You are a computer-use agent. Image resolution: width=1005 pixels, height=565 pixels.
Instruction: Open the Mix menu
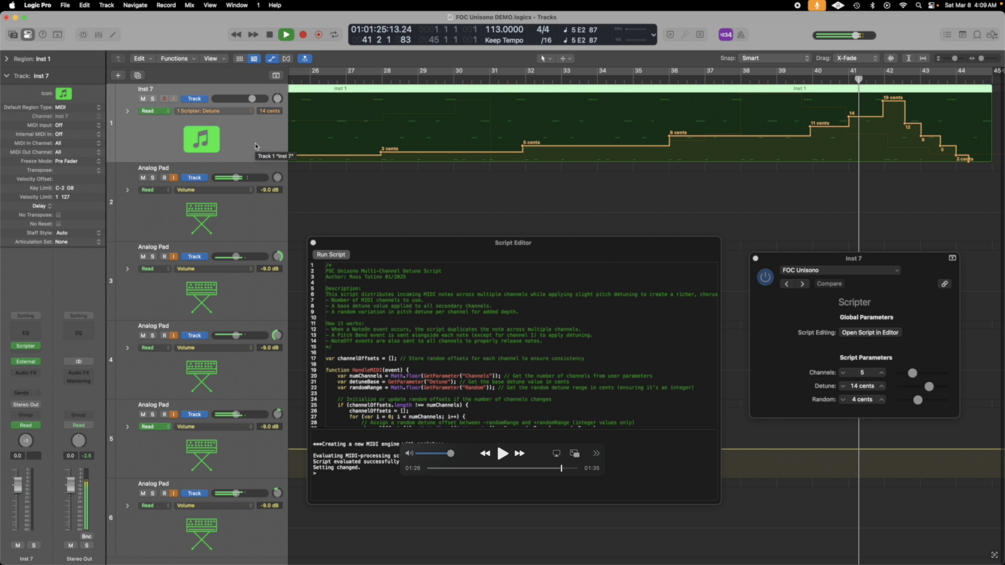coord(189,5)
